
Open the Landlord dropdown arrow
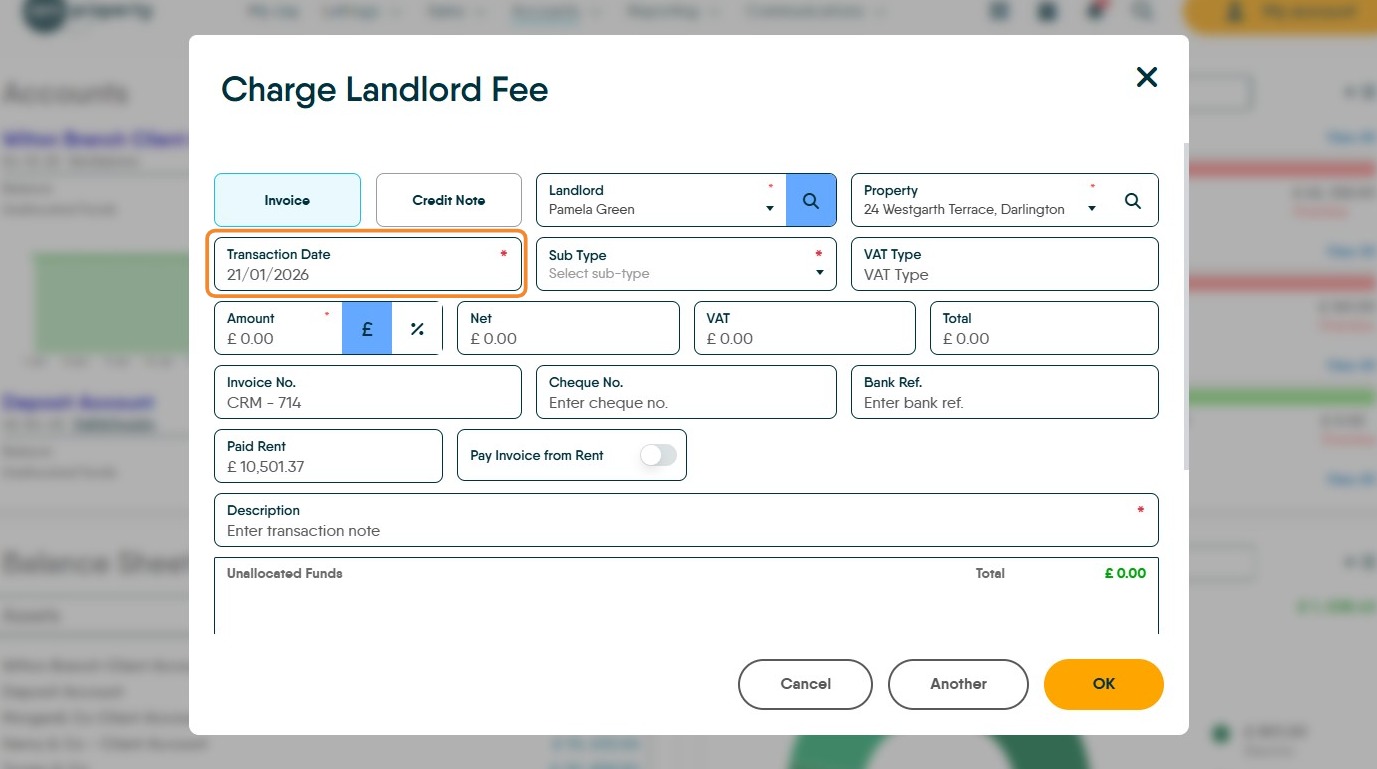tap(770, 209)
